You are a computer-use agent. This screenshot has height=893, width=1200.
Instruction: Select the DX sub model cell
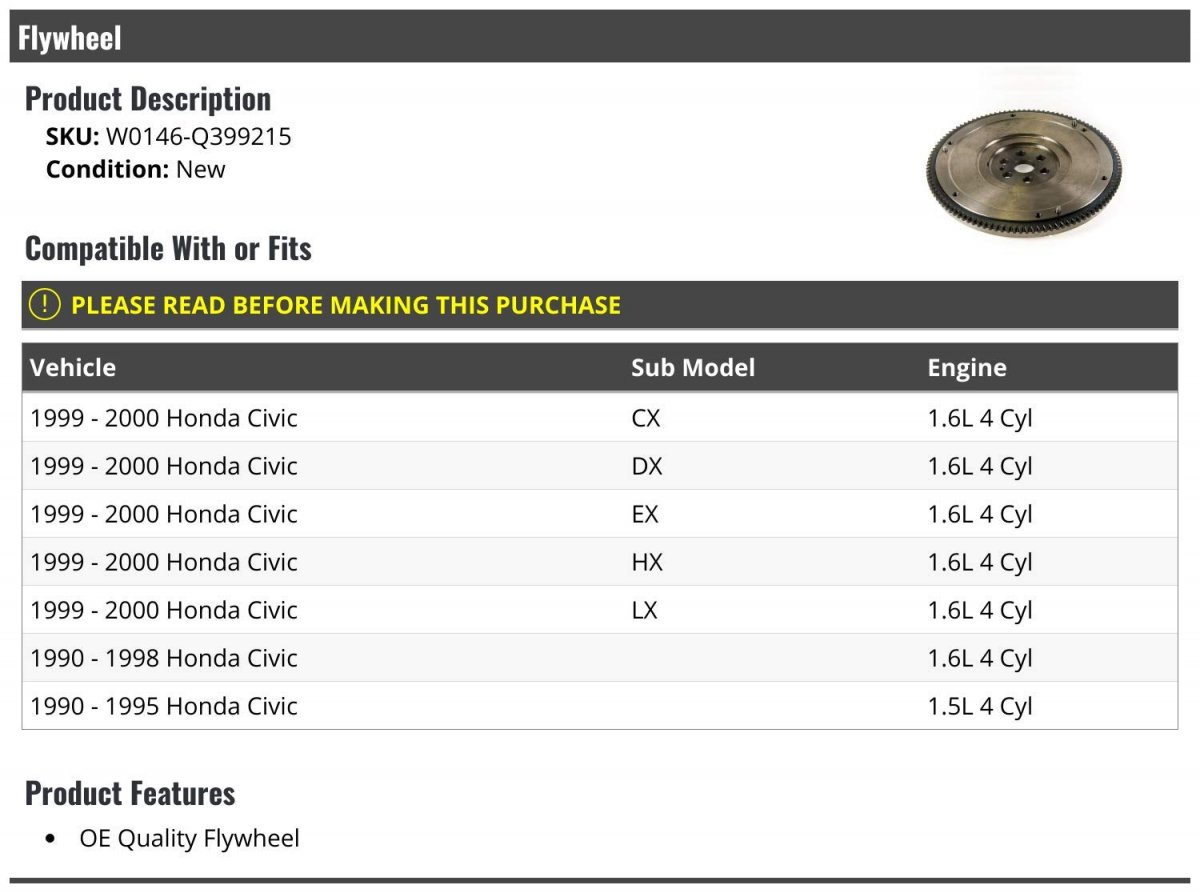[x=647, y=466]
